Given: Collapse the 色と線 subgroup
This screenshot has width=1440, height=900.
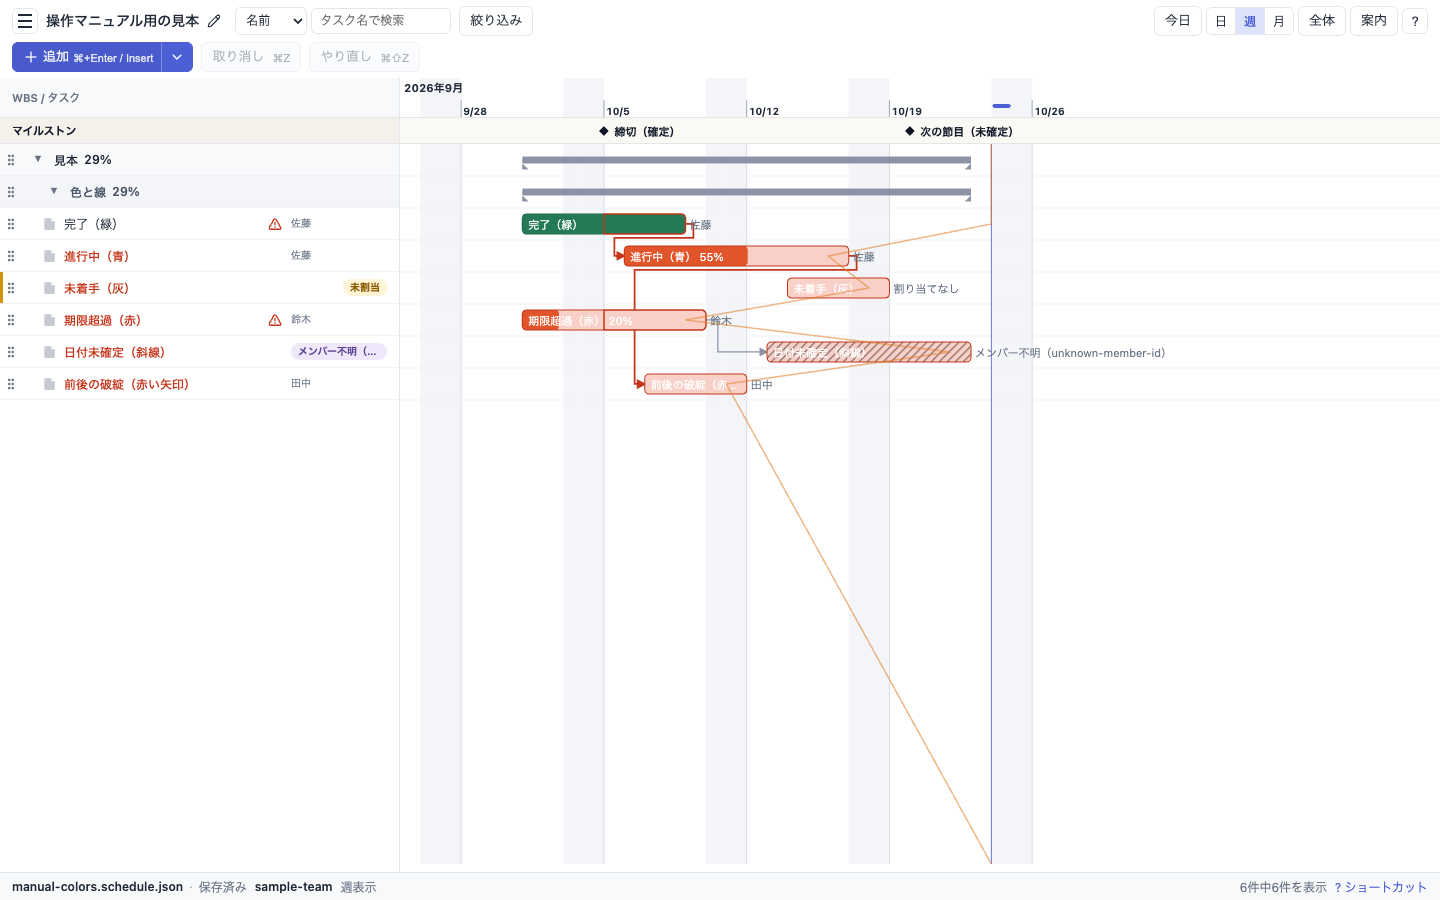Looking at the screenshot, I should 54,191.
